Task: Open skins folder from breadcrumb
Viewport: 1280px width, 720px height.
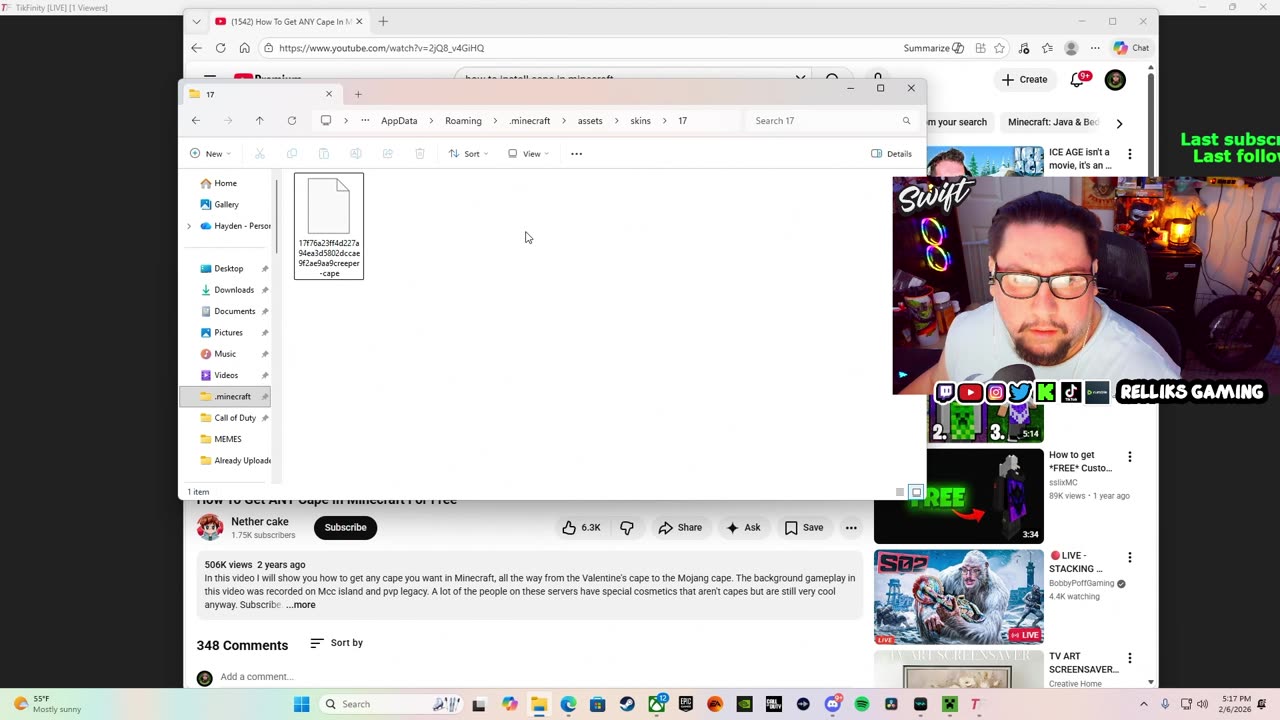Action: click(x=640, y=121)
